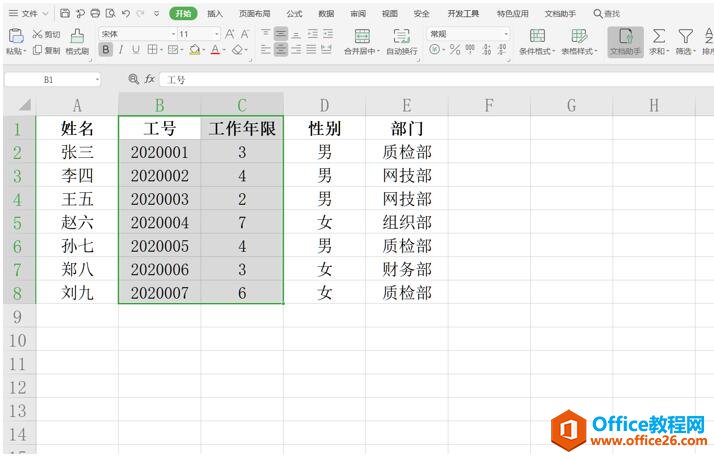Expand the quick access toolbar customize arrow
The width and height of the screenshot is (714, 458).
pyautogui.click(x=156, y=14)
